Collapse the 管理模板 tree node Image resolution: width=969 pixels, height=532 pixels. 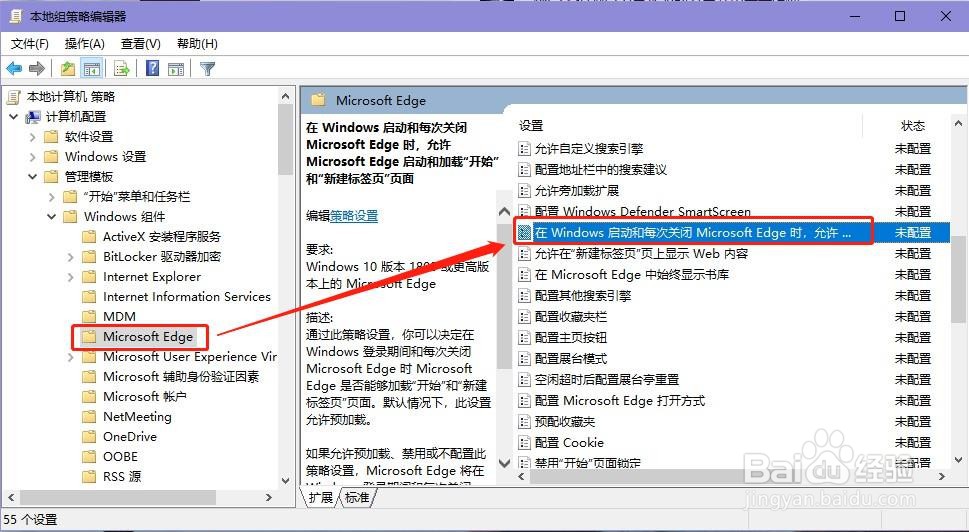[x=33, y=177]
